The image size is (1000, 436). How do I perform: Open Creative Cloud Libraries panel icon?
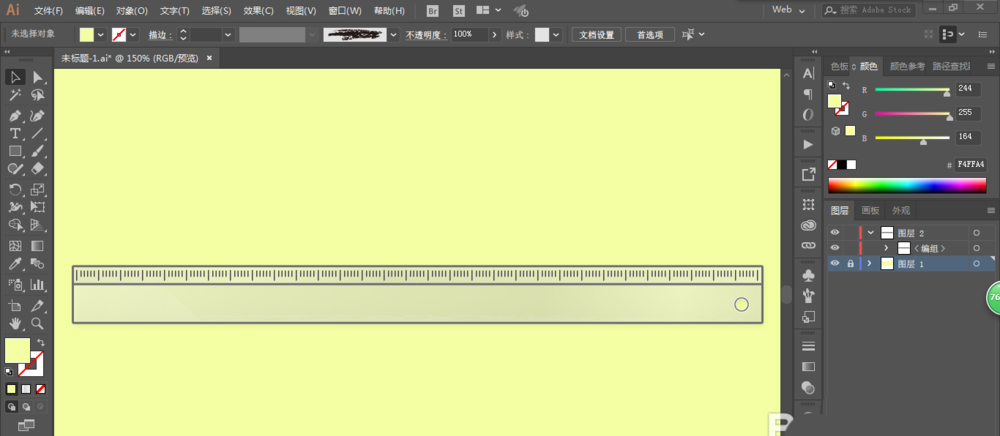(x=808, y=225)
